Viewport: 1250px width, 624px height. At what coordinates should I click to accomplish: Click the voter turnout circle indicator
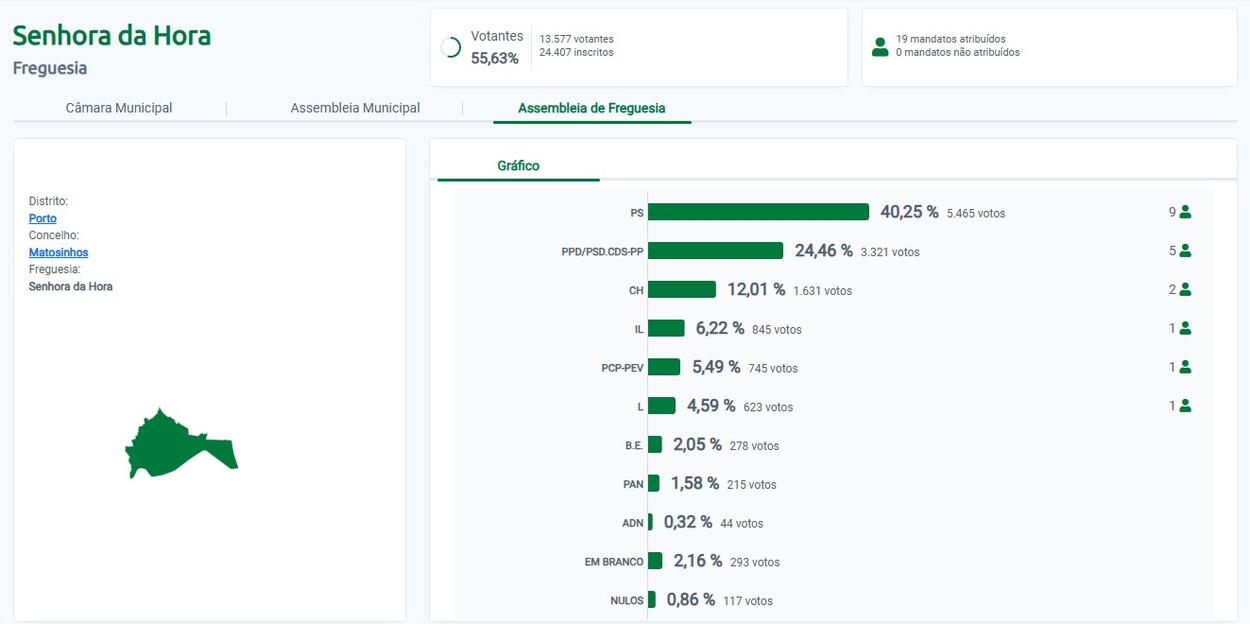pyautogui.click(x=451, y=47)
